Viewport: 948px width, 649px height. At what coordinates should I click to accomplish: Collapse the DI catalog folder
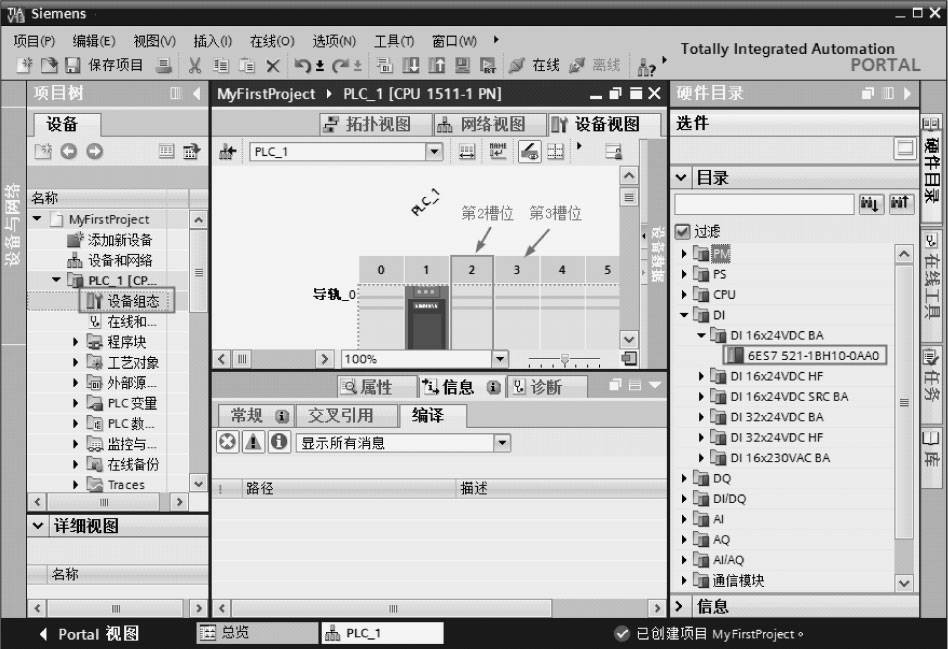(684, 315)
